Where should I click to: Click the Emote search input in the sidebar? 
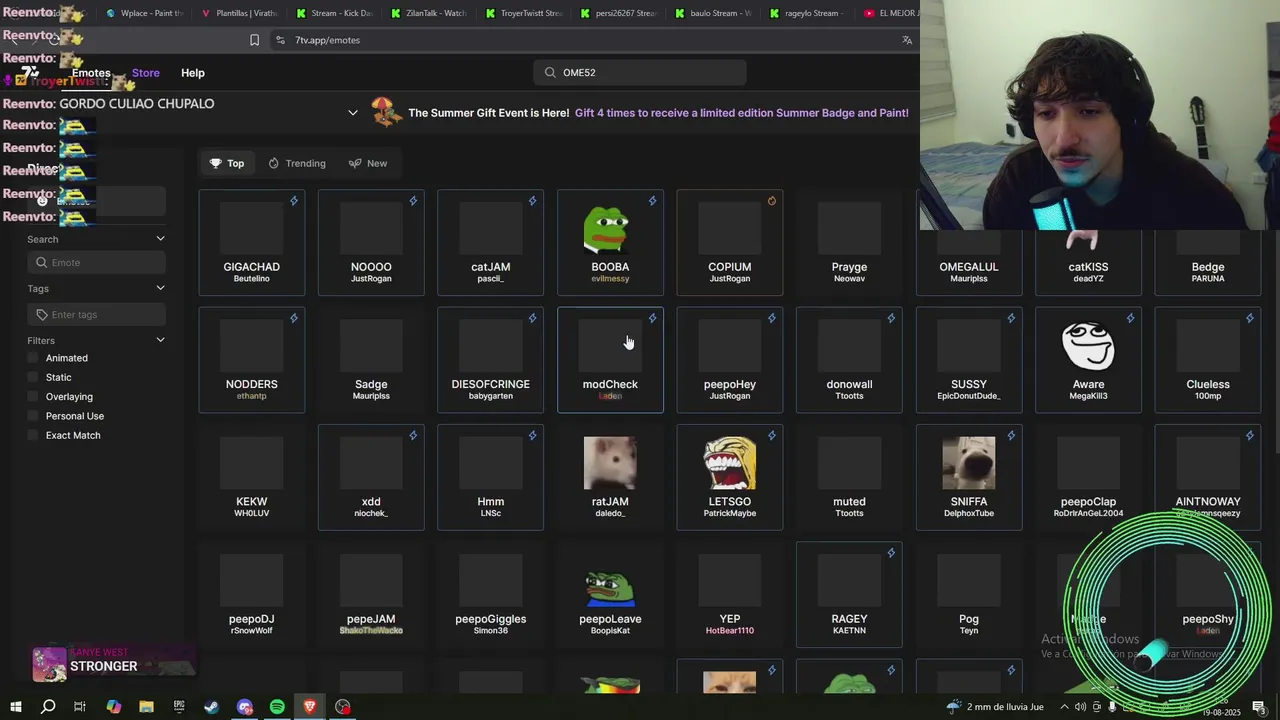tap(96, 262)
